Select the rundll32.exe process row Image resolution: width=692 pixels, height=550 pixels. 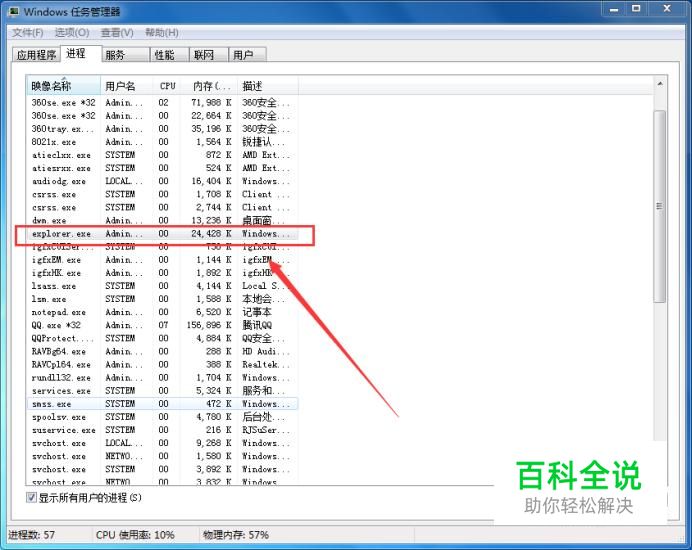[162, 377]
